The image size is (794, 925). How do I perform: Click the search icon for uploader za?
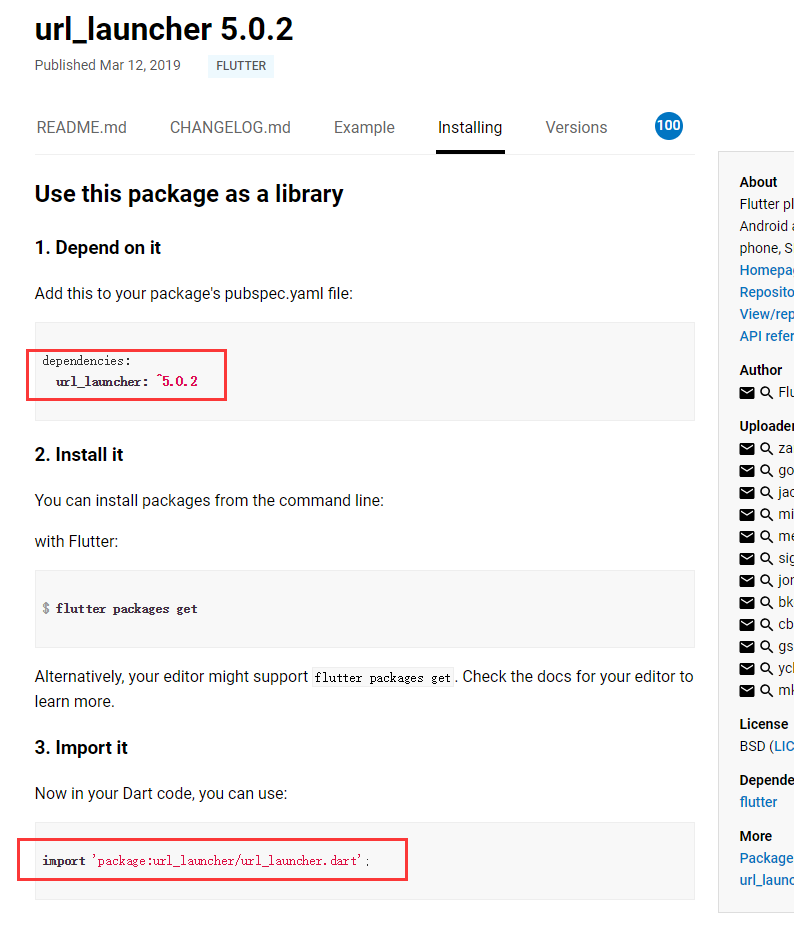coord(766,448)
